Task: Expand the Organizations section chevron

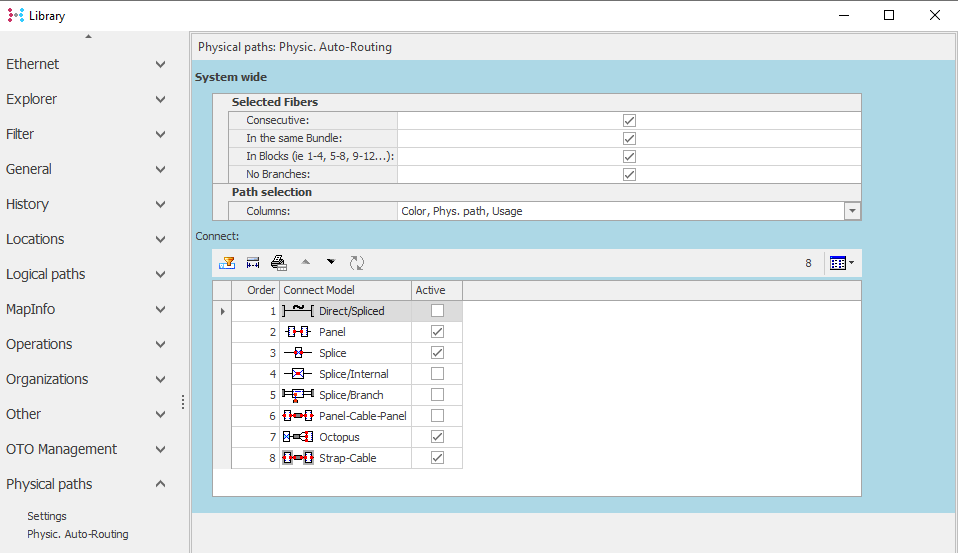Action: click(160, 379)
